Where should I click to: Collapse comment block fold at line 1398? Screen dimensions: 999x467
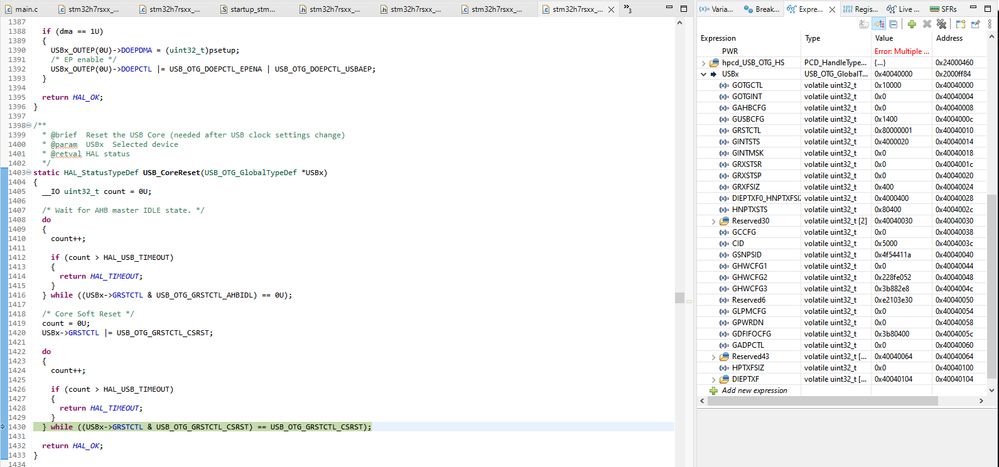click(x=29, y=126)
